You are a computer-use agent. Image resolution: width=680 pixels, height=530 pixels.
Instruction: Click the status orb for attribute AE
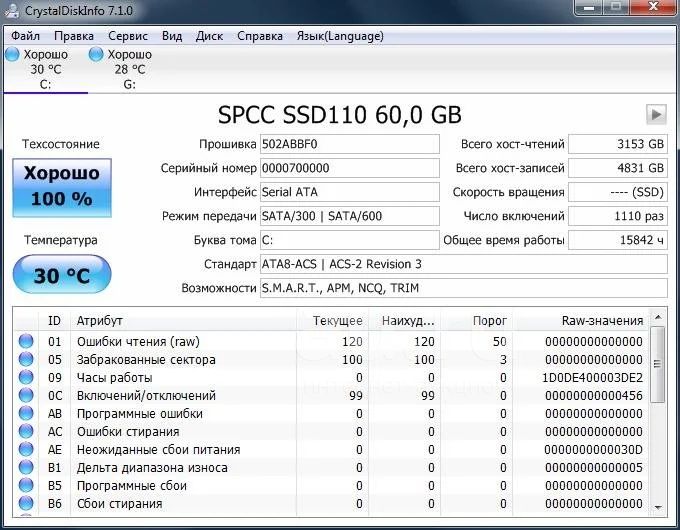pos(26,449)
